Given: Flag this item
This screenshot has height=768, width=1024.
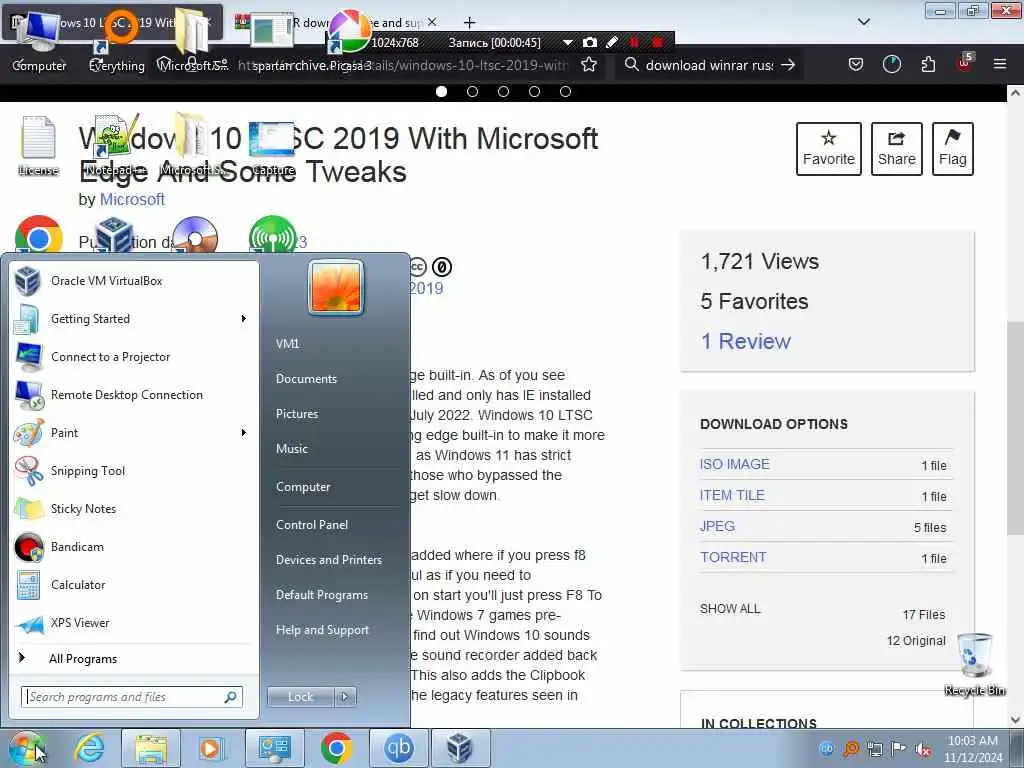Looking at the screenshot, I should coord(953,149).
